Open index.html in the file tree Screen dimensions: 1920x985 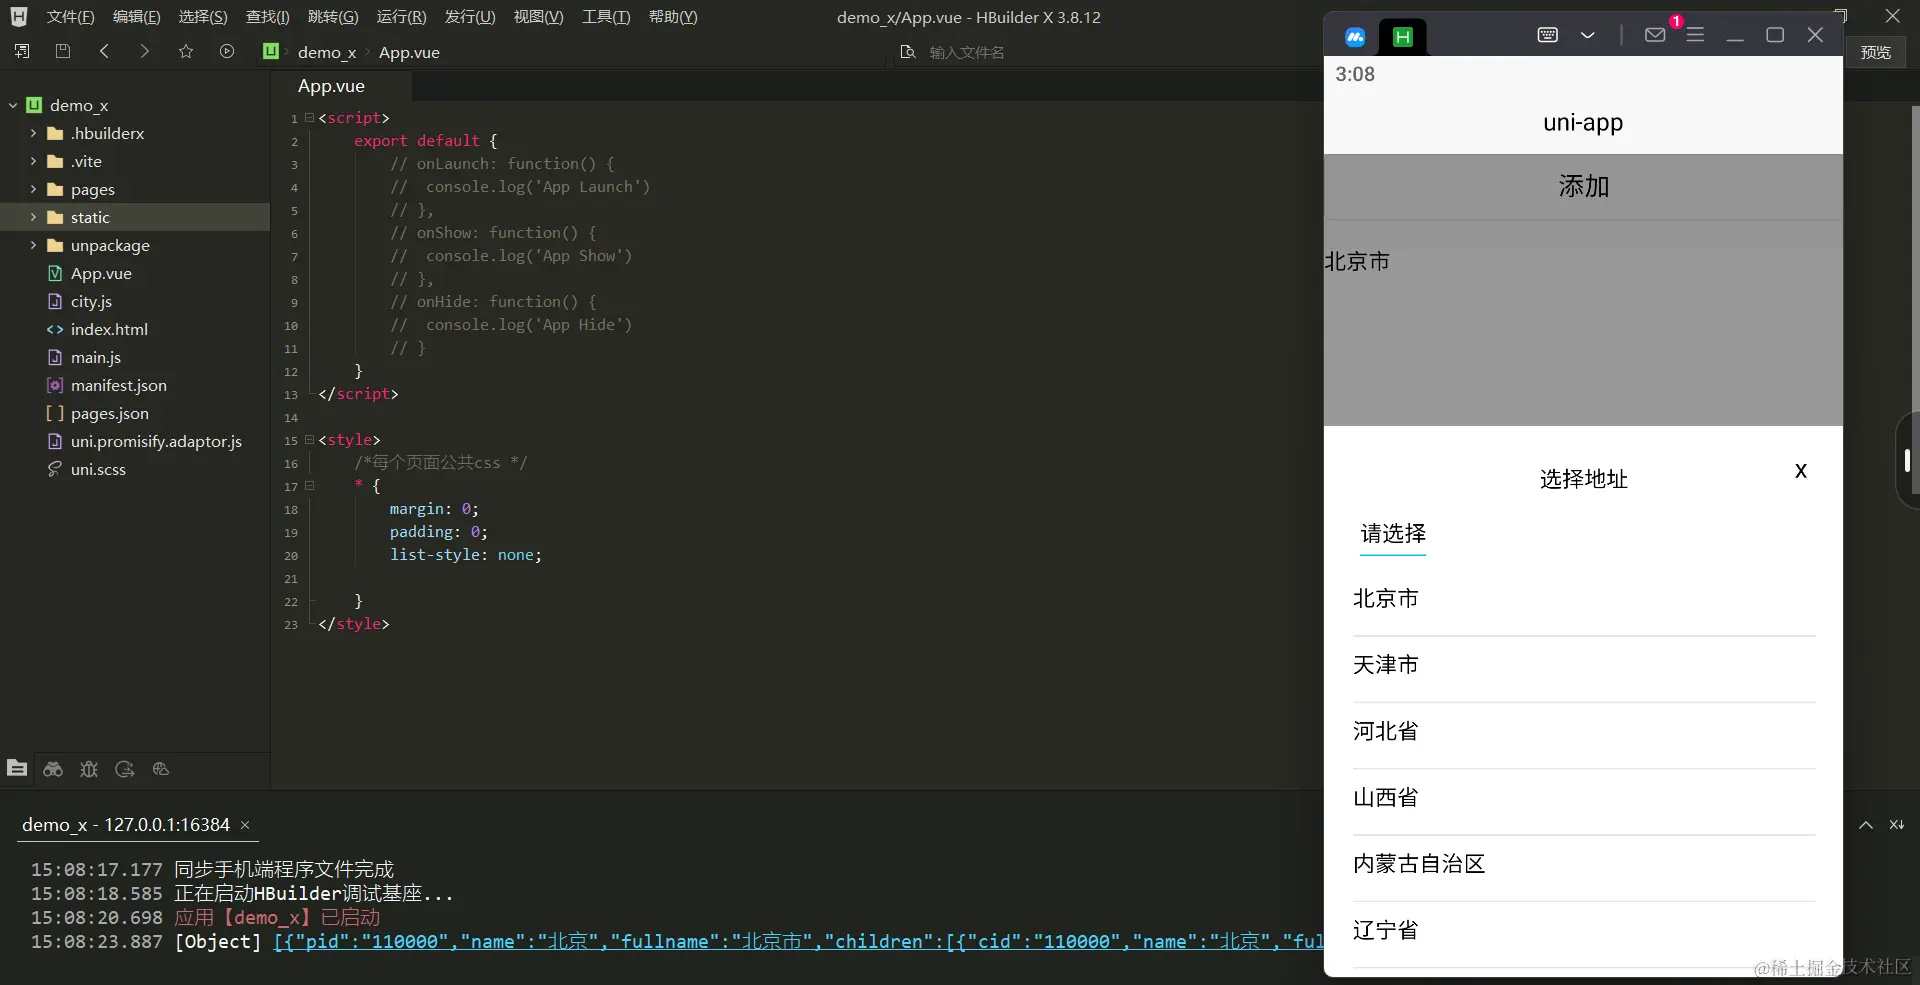coord(109,329)
